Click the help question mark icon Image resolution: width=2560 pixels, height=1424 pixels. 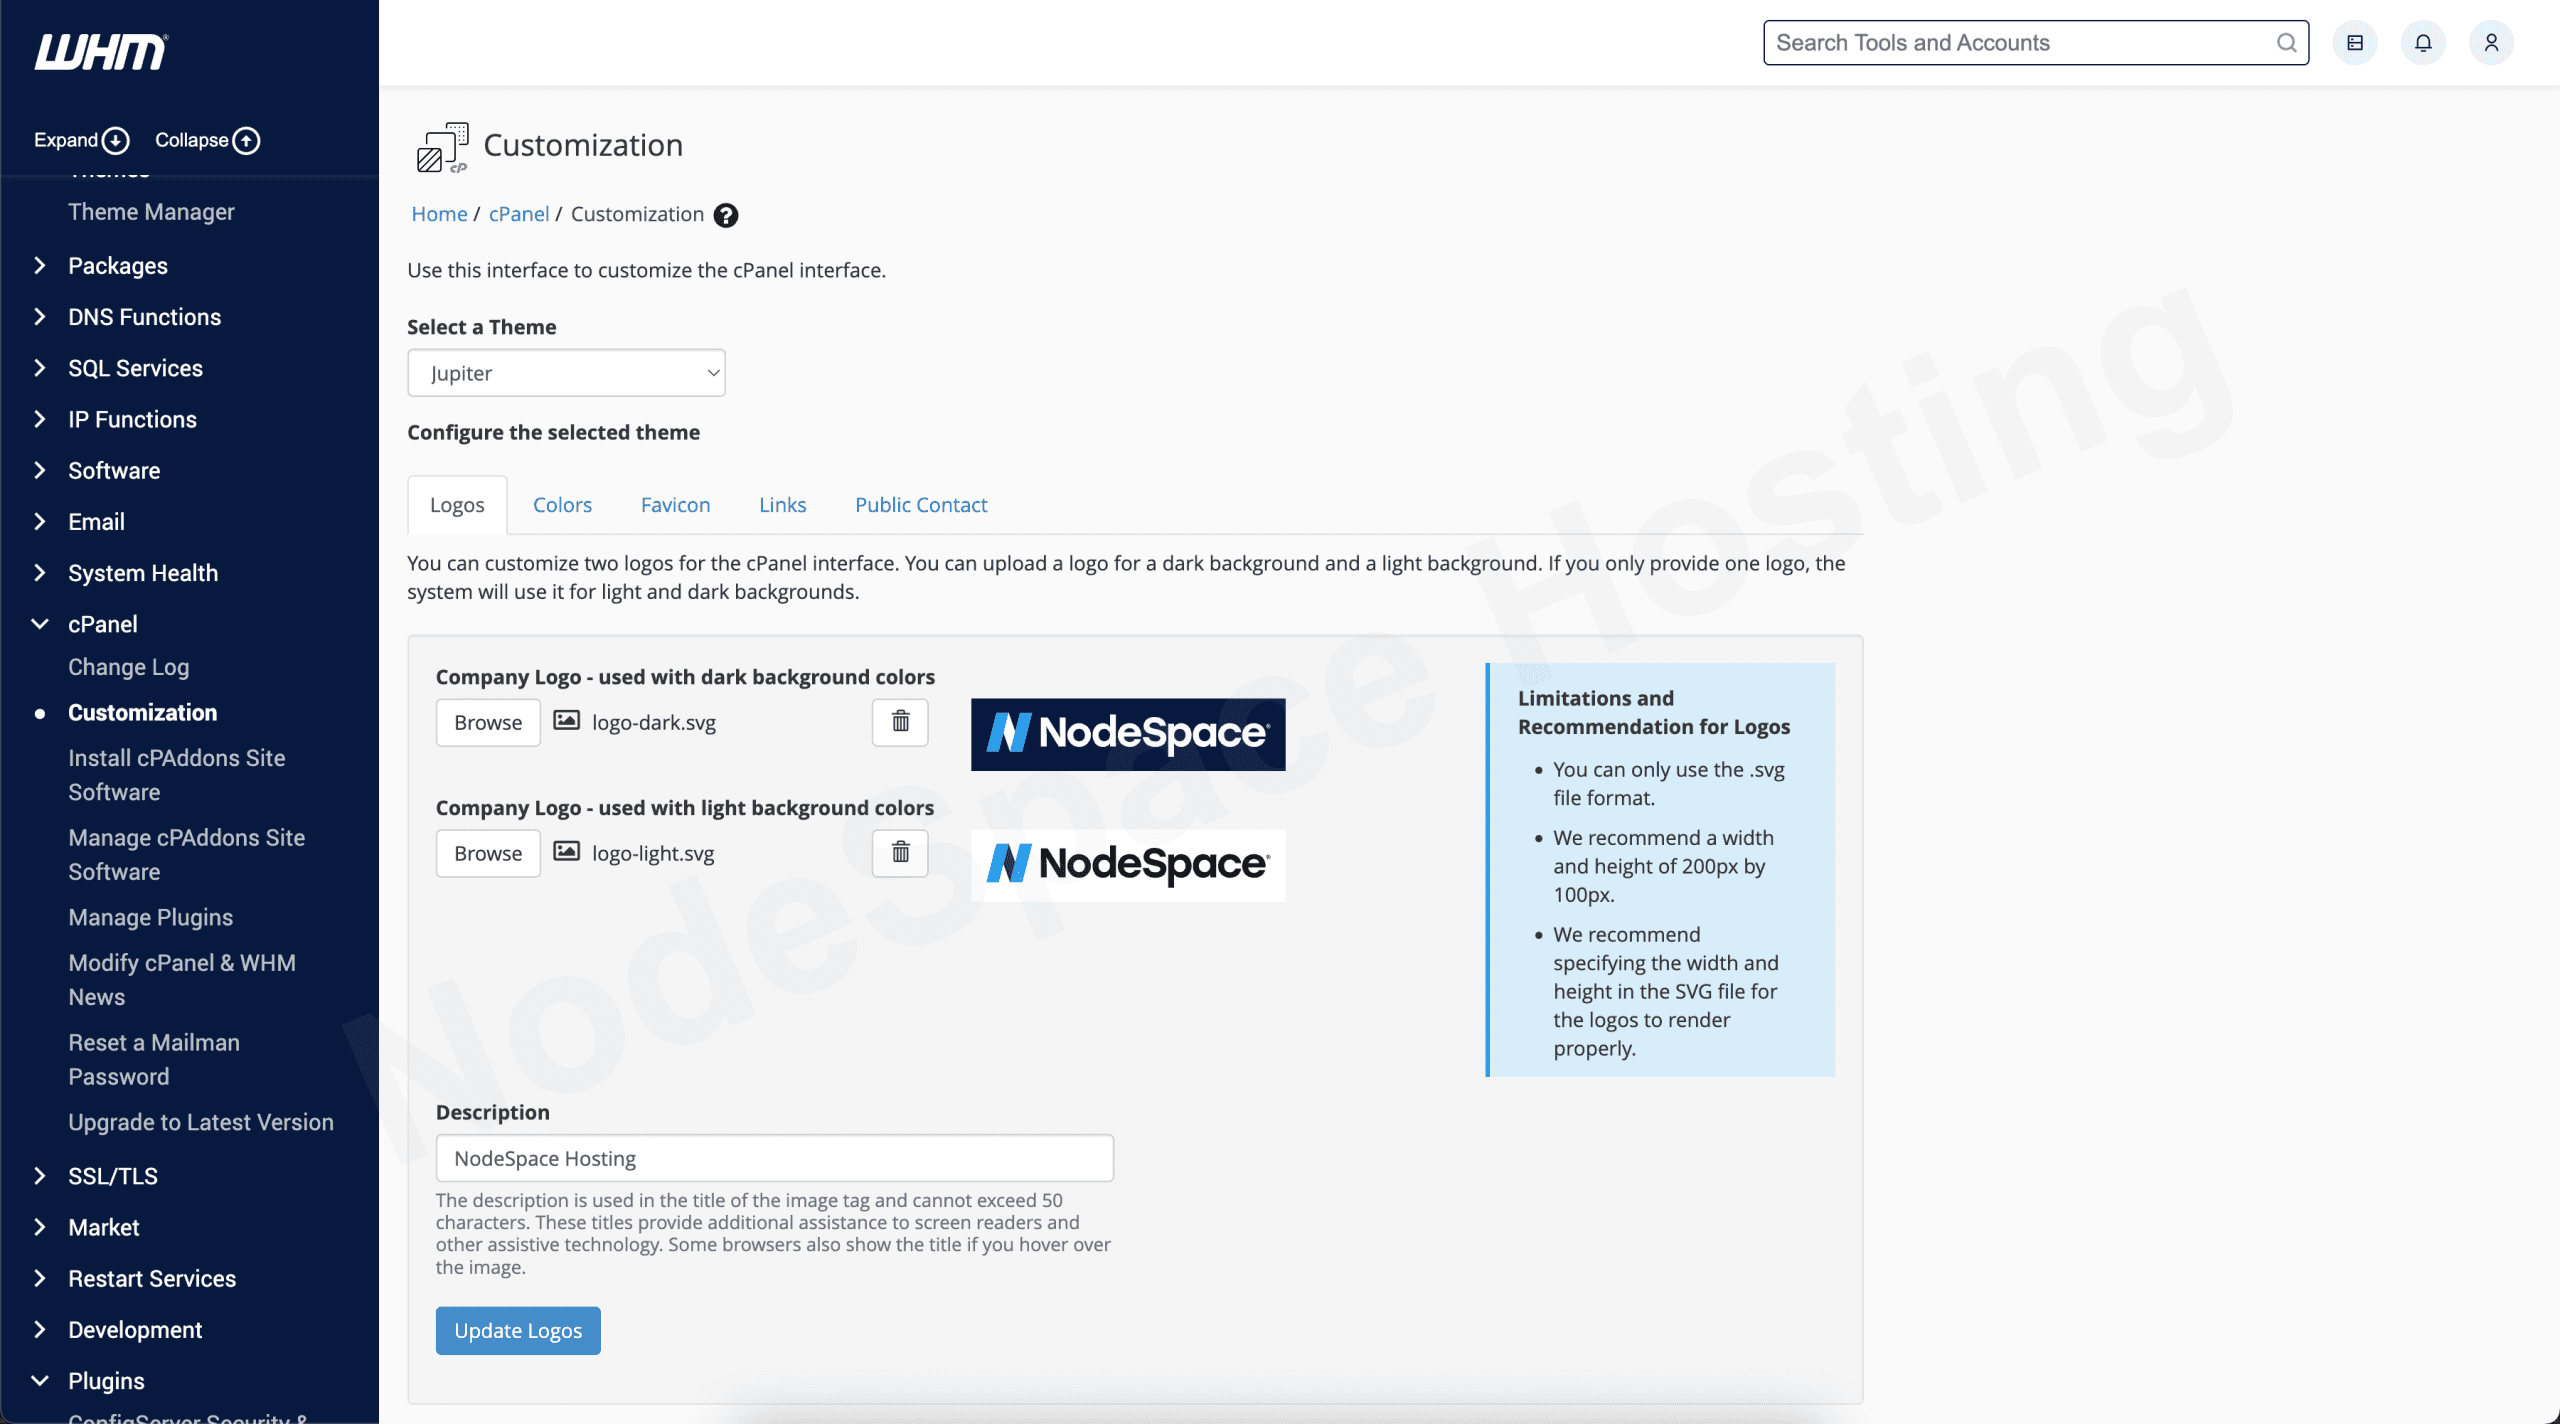tap(726, 215)
